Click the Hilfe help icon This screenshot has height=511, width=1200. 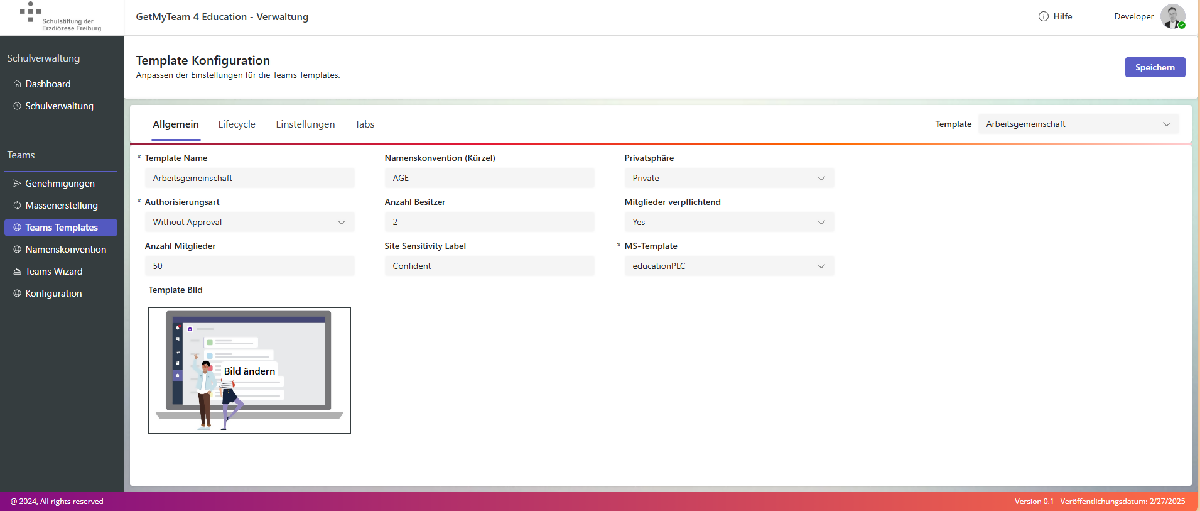1044,16
